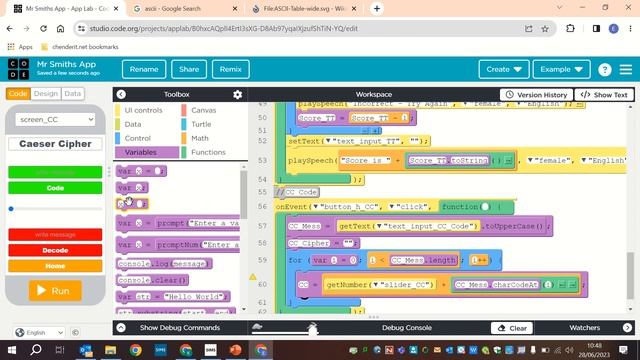Screen dimensions: 640x360
Task: Reload the page
Action: pyautogui.click(x=43, y=29)
